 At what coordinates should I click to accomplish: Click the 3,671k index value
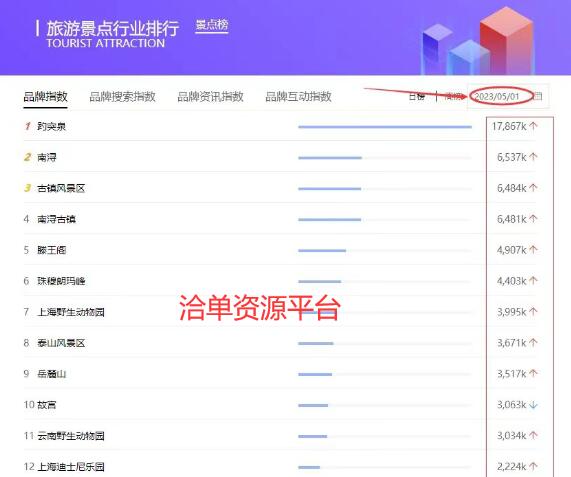tap(512, 343)
